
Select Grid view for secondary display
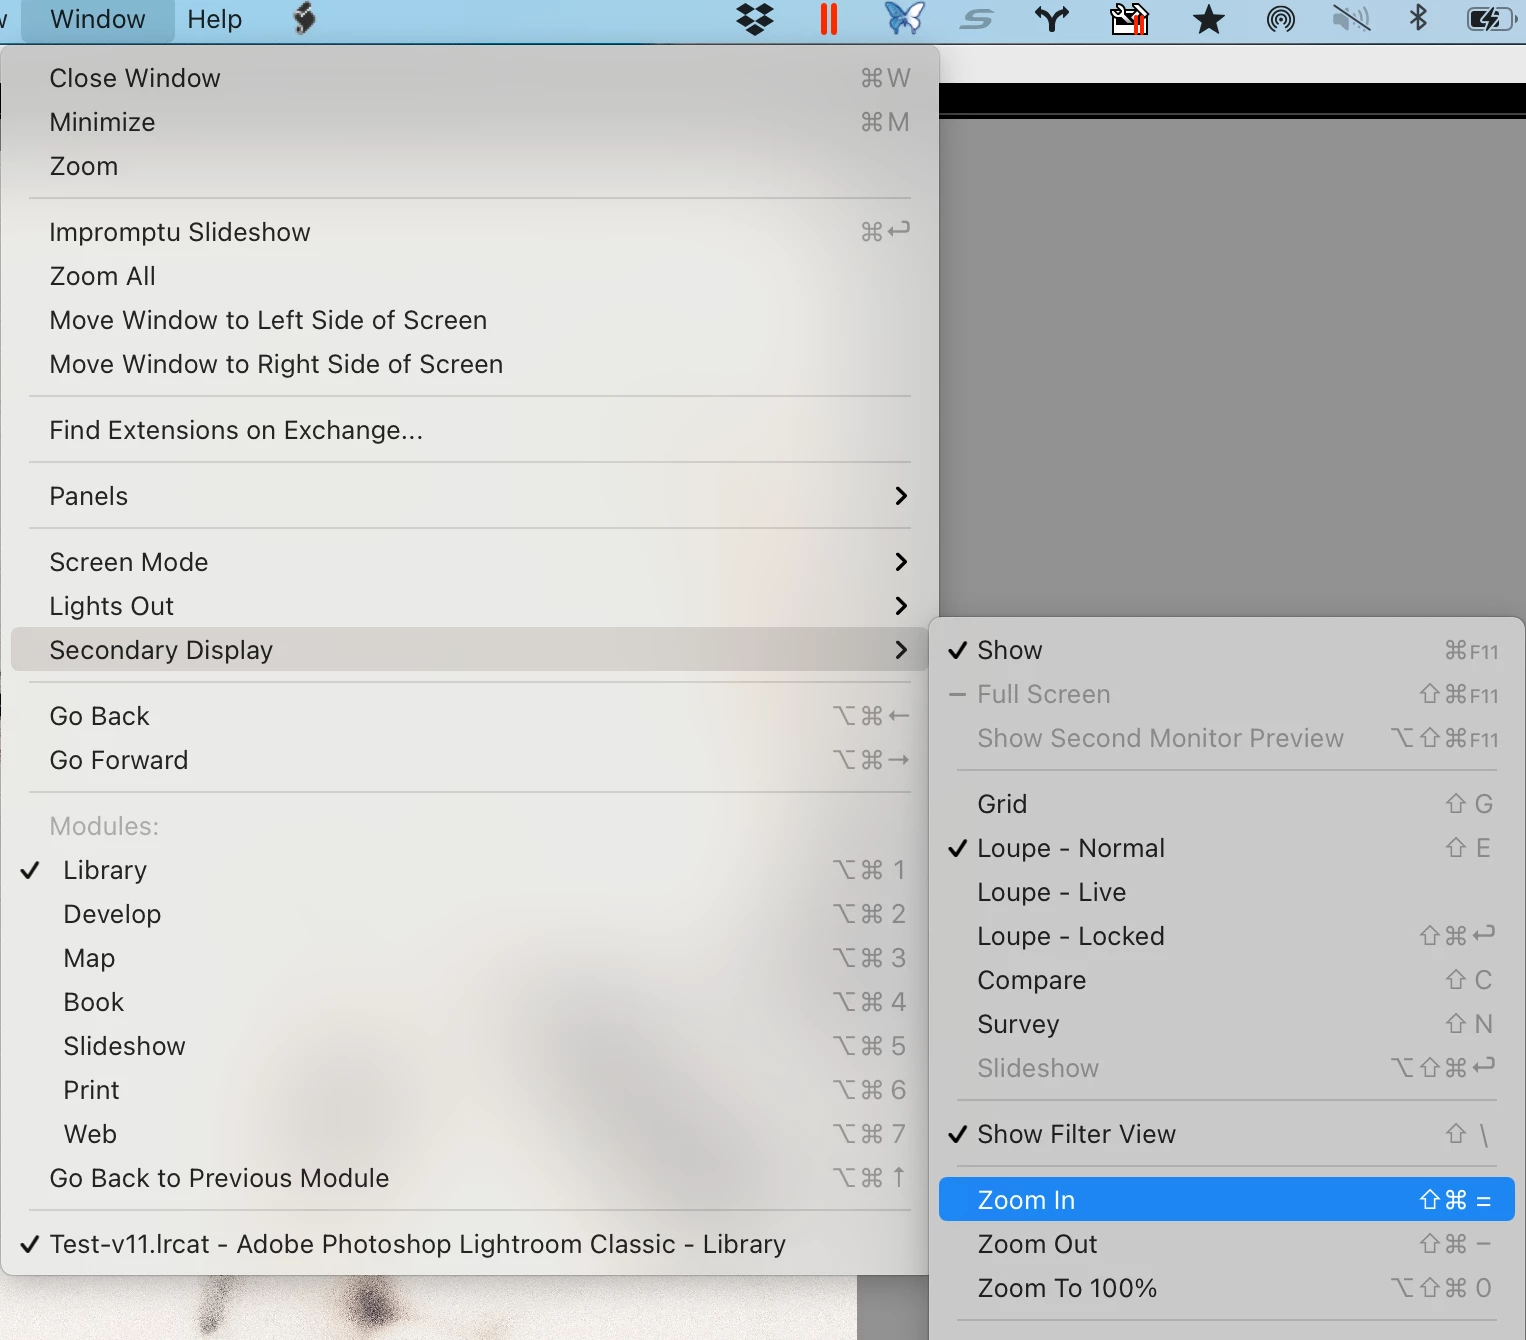[x=1227, y=804]
